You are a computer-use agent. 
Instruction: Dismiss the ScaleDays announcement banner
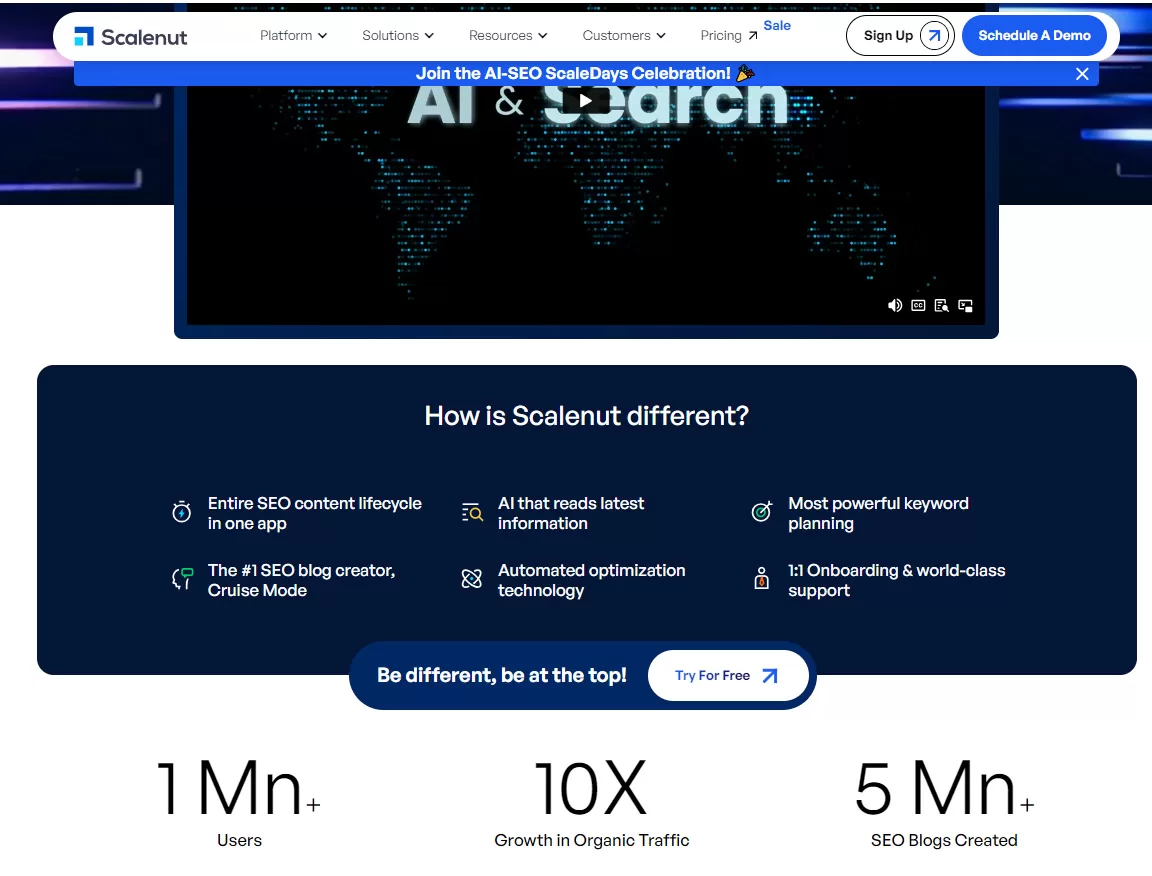pos(1081,73)
